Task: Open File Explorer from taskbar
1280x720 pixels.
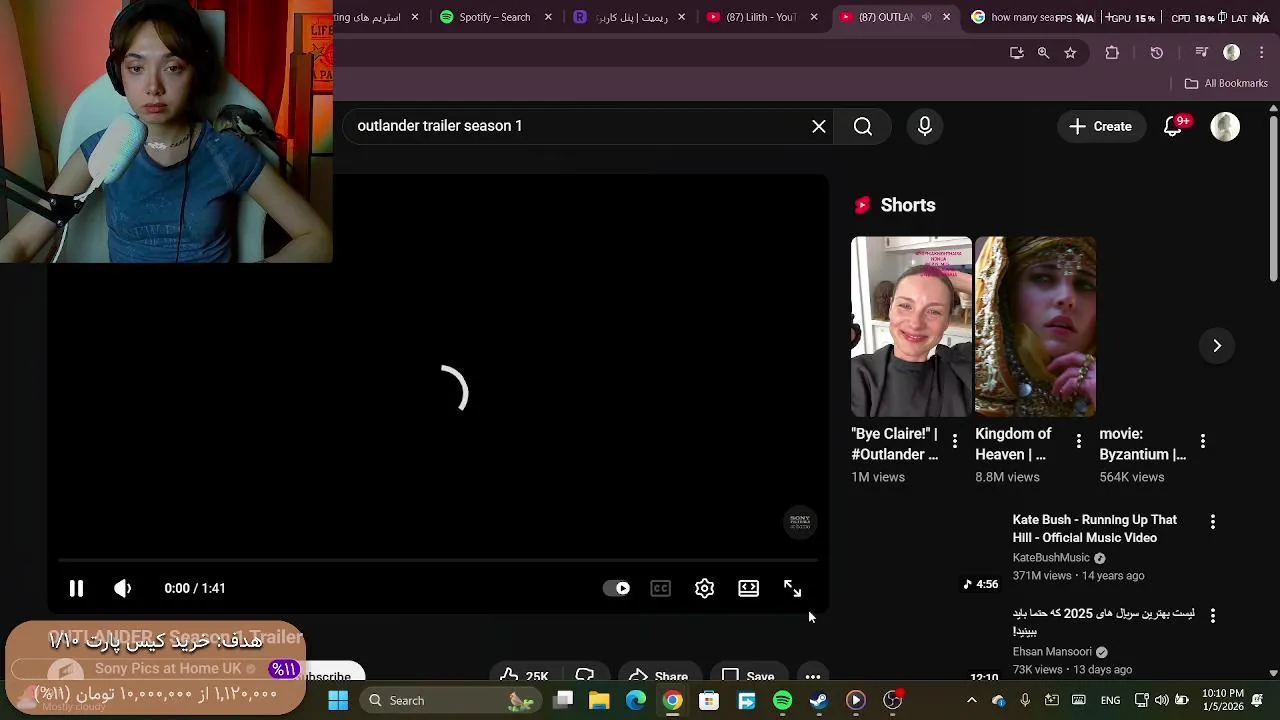Action: (599, 700)
